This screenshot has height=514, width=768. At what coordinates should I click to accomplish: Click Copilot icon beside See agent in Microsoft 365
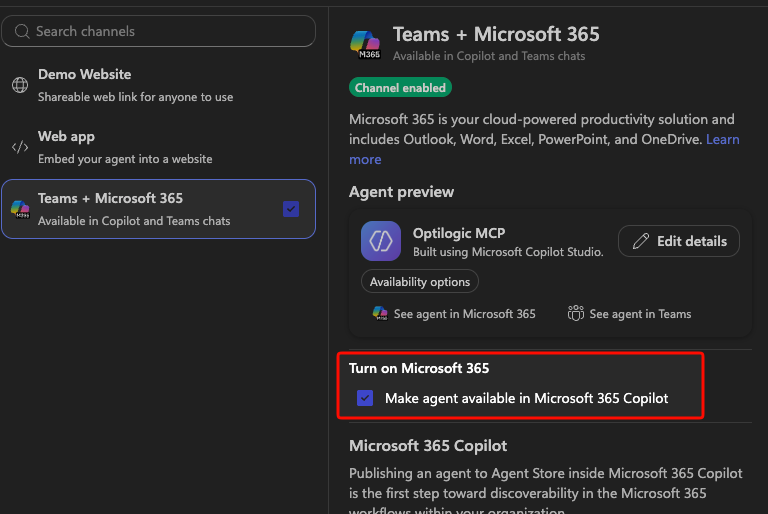click(x=380, y=313)
